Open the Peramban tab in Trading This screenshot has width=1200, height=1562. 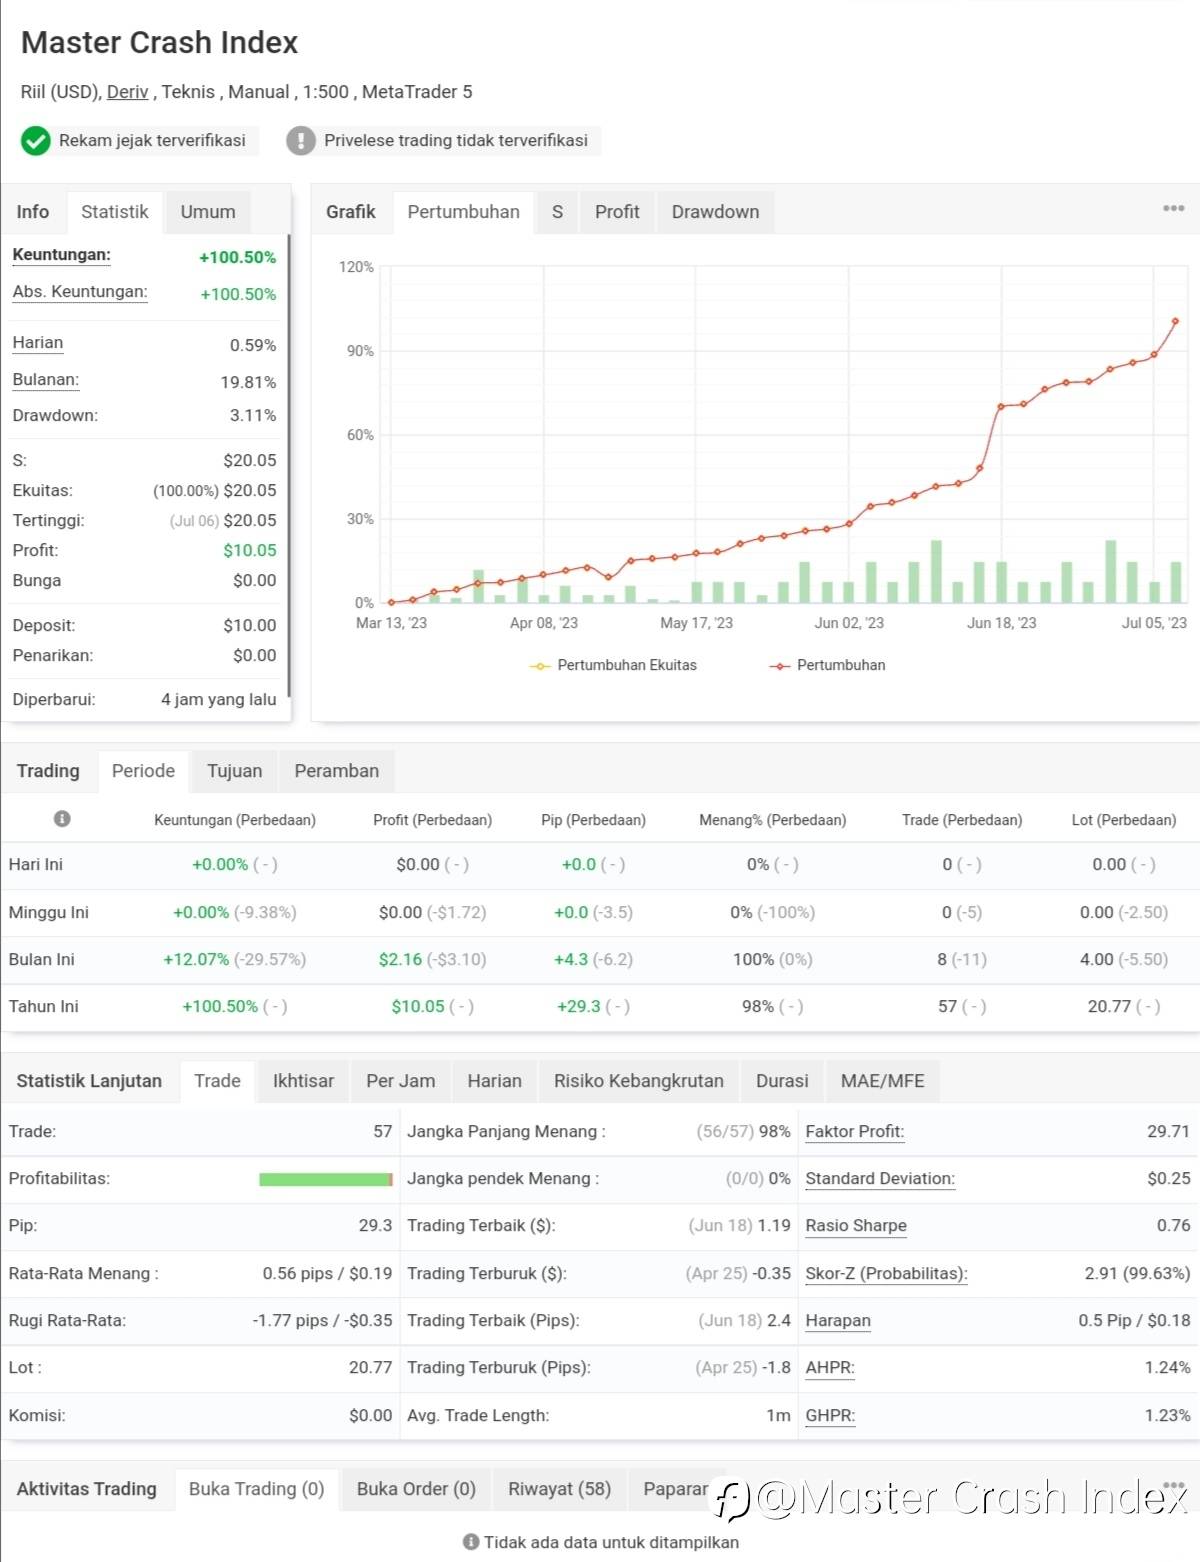(337, 771)
